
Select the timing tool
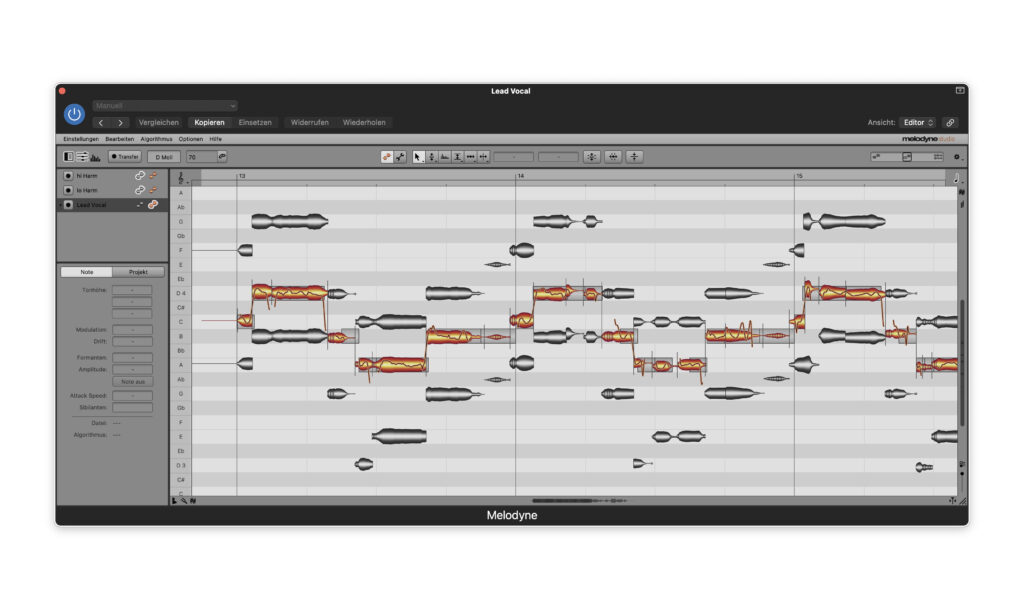(x=470, y=157)
